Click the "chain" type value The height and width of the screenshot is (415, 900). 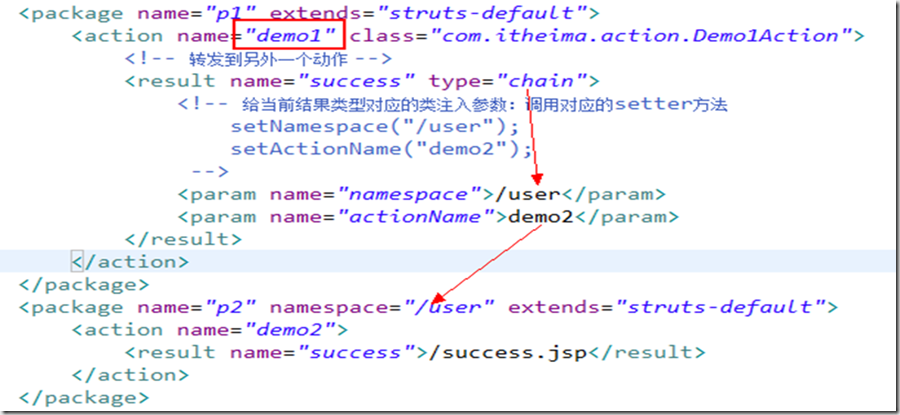[542, 81]
